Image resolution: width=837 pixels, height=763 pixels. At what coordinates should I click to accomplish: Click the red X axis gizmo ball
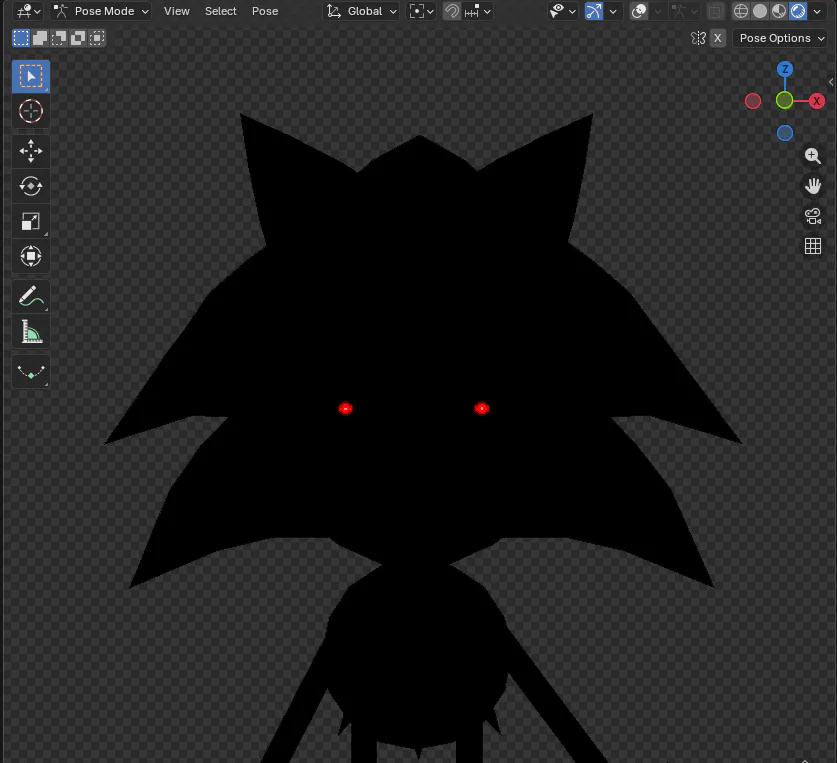point(817,101)
